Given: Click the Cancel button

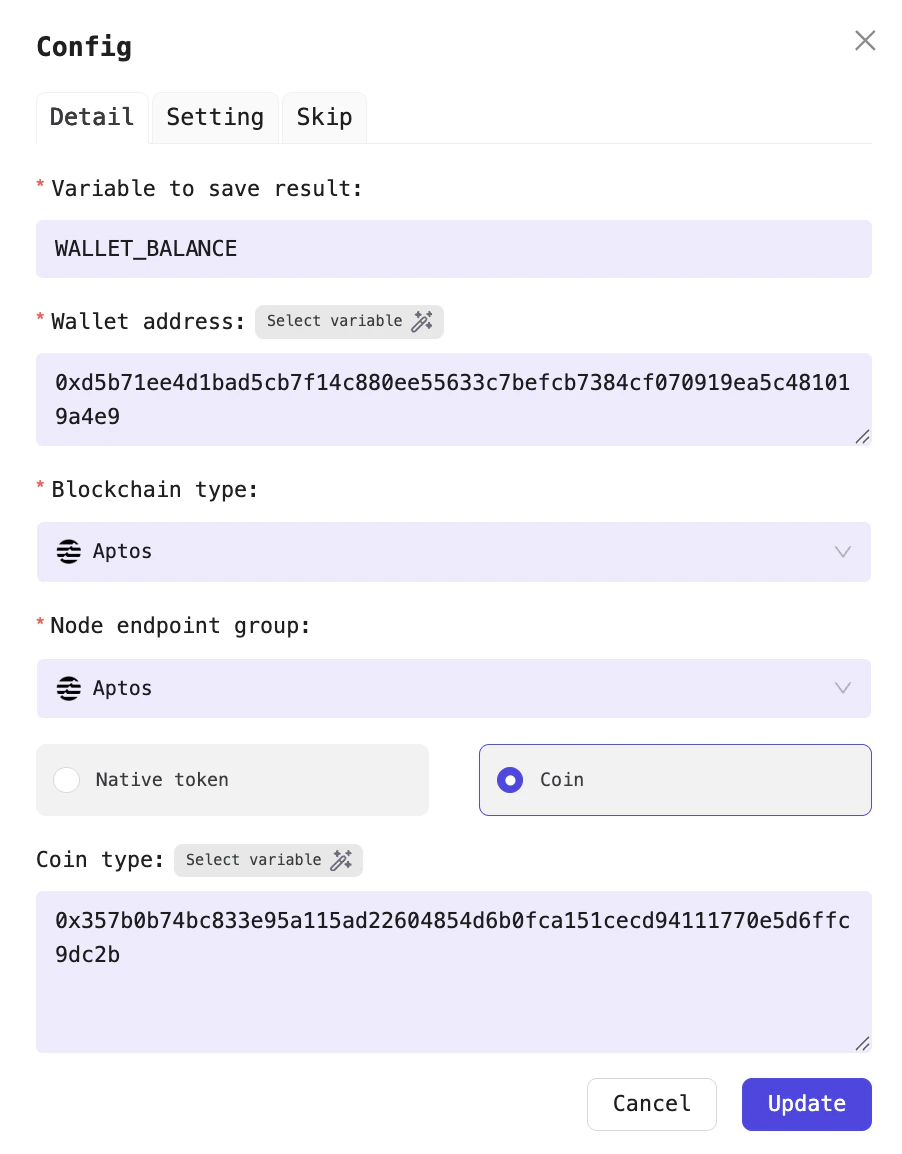Looking at the screenshot, I should pos(651,1104).
